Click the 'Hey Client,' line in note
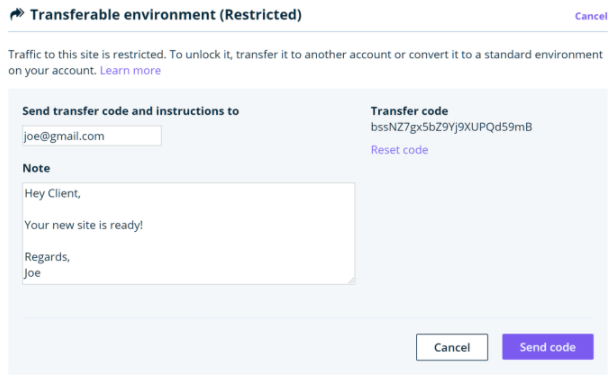 pos(52,193)
